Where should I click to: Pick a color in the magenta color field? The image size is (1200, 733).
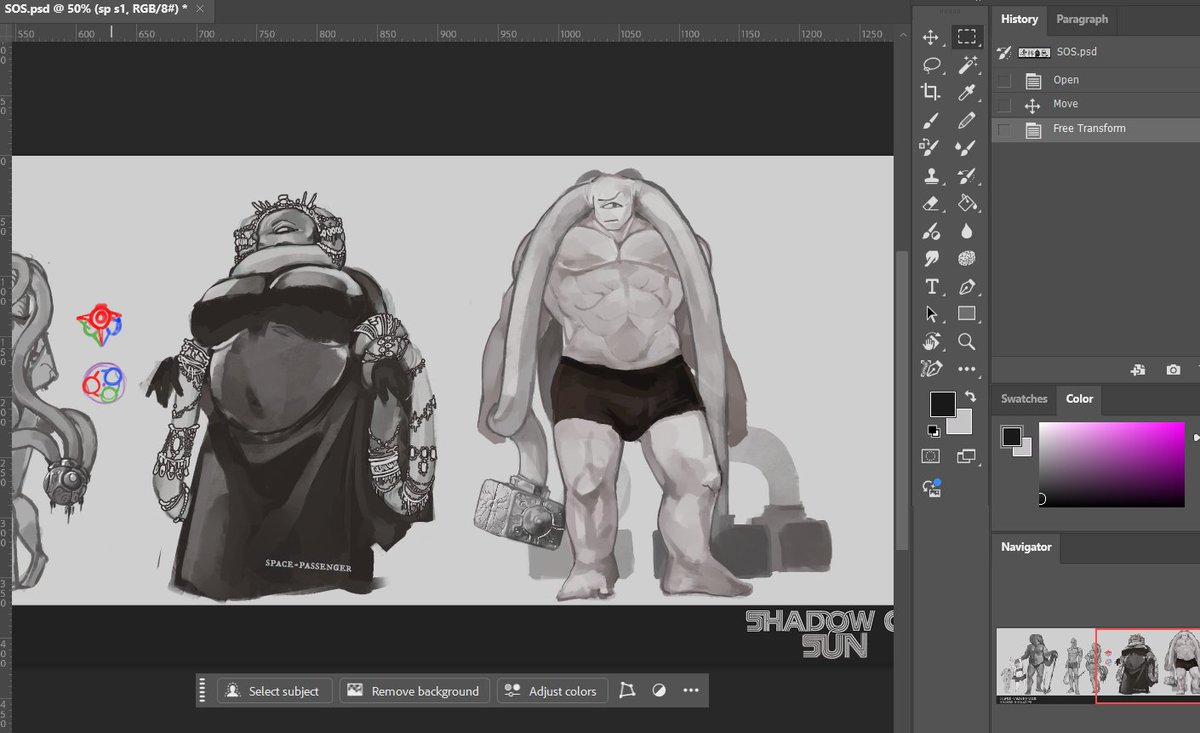coord(1111,464)
